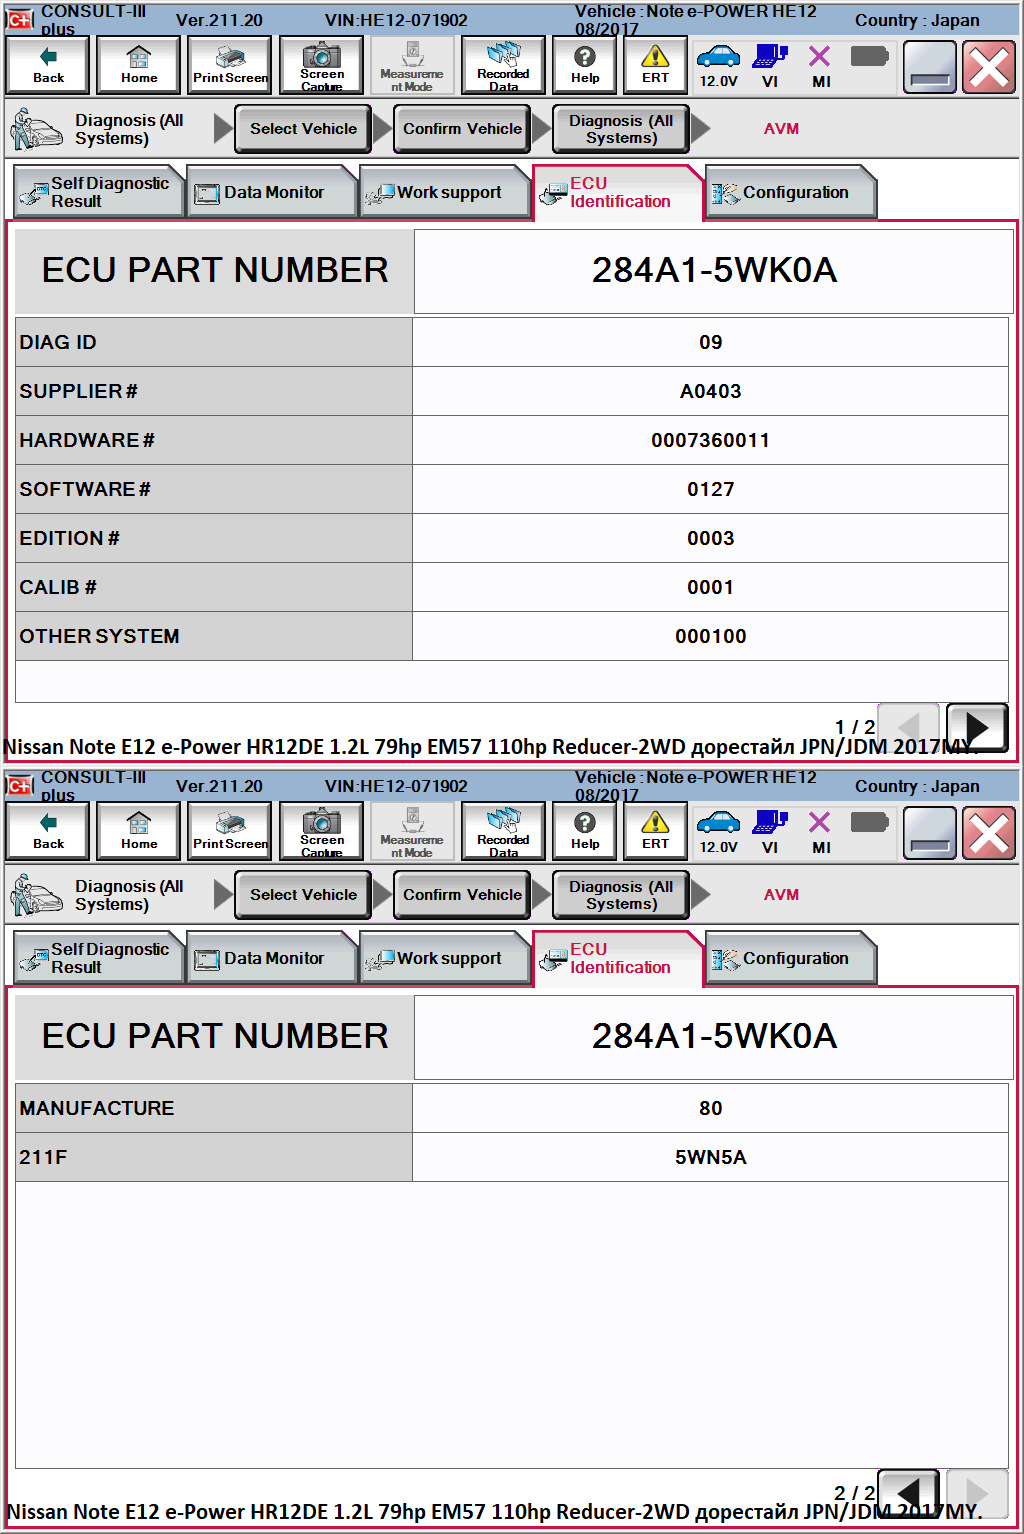Click ERT warning icon in upper window
Viewport: 1024px width, 1534px height.
(655, 65)
